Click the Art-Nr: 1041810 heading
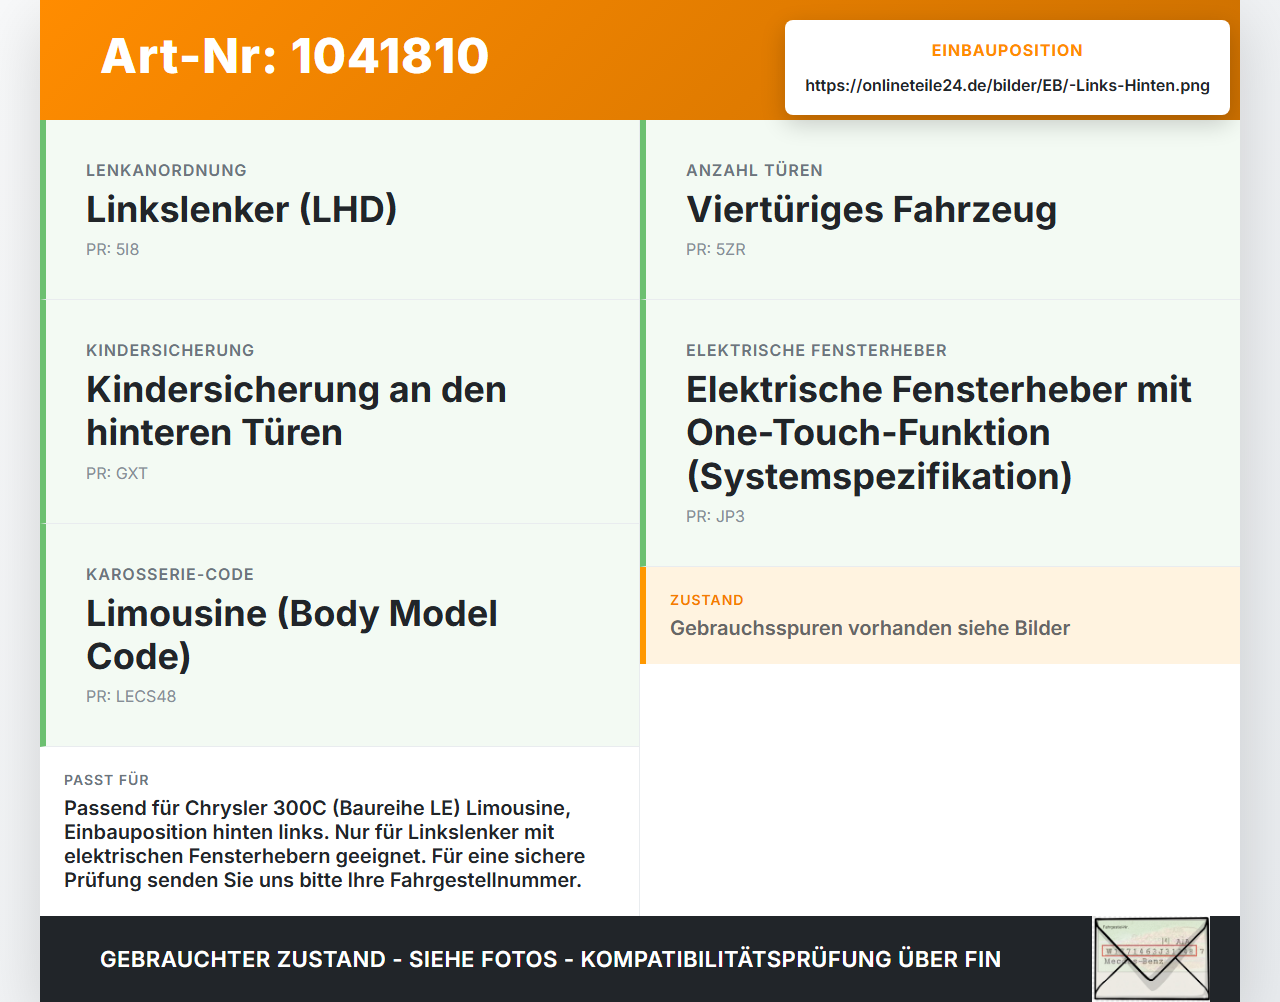 pyautogui.click(x=295, y=56)
